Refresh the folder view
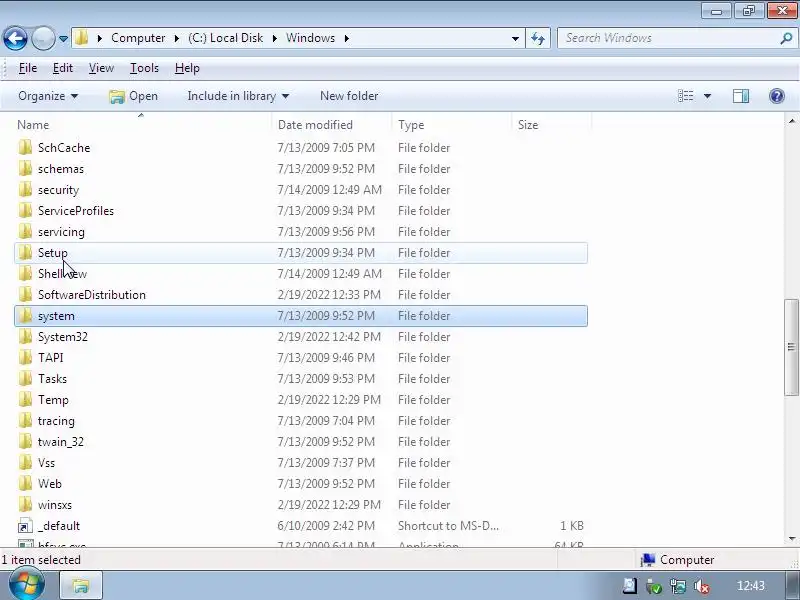800x600 pixels. click(538, 38)
